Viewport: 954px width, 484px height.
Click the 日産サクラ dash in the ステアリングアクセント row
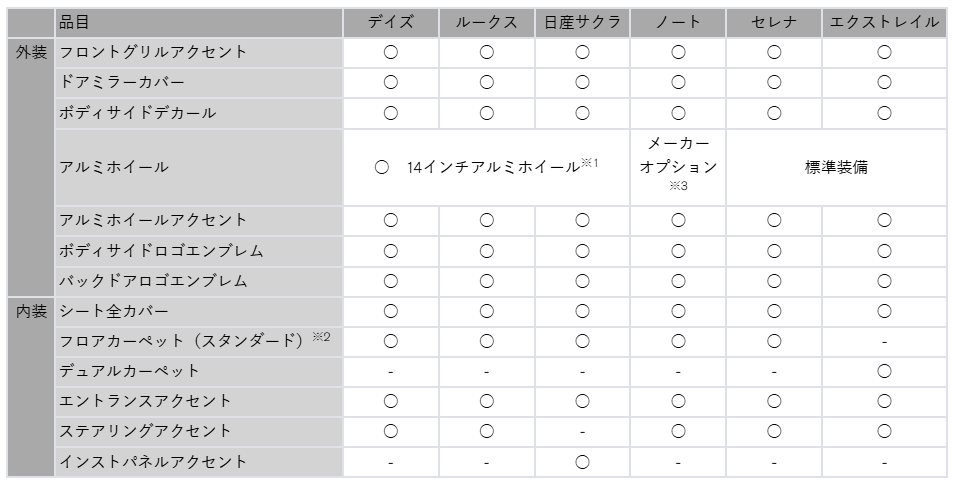point(582,432)
